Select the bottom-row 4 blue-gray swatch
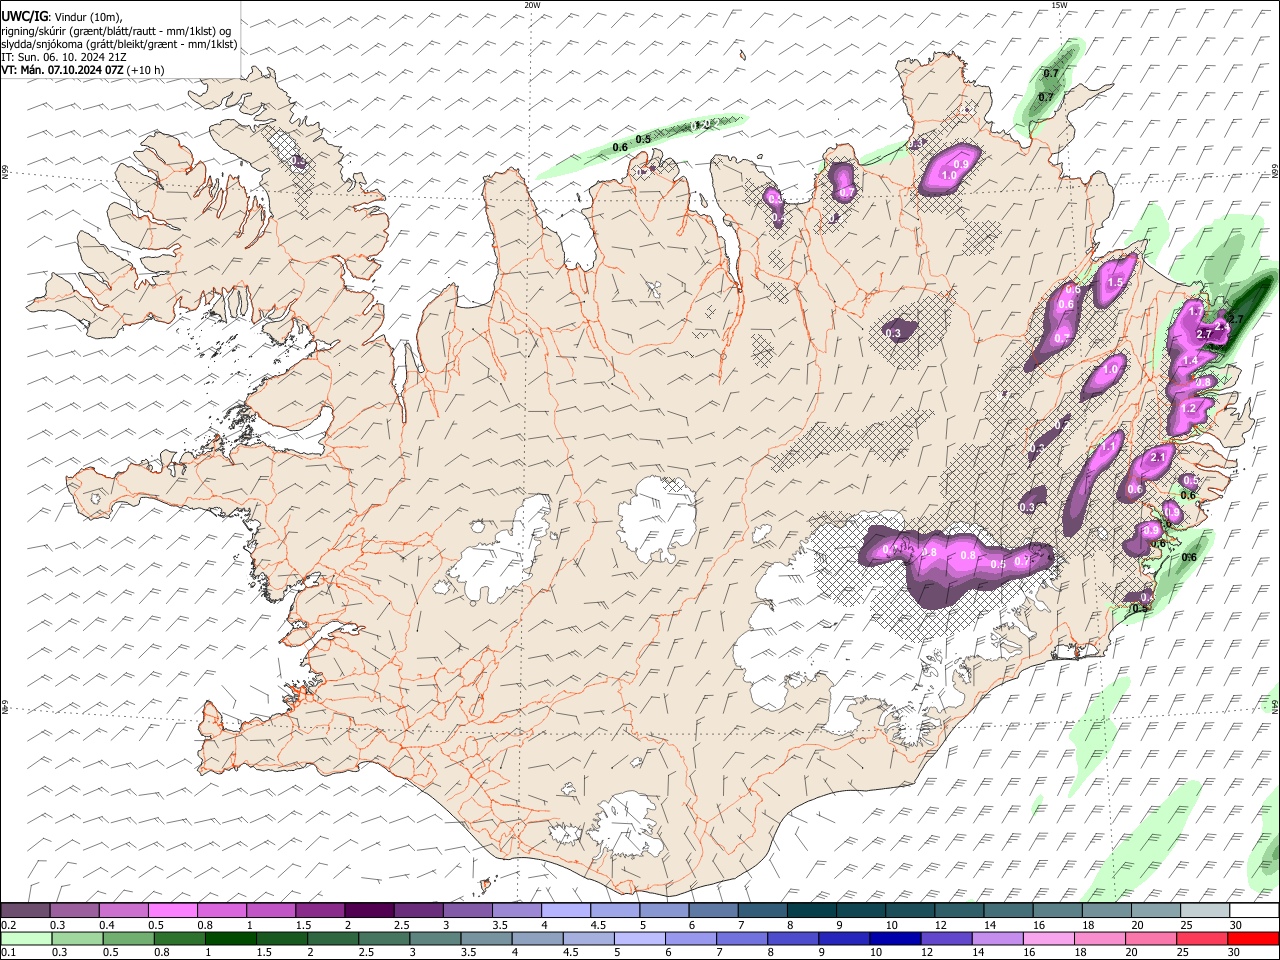 tap(537, 938)
